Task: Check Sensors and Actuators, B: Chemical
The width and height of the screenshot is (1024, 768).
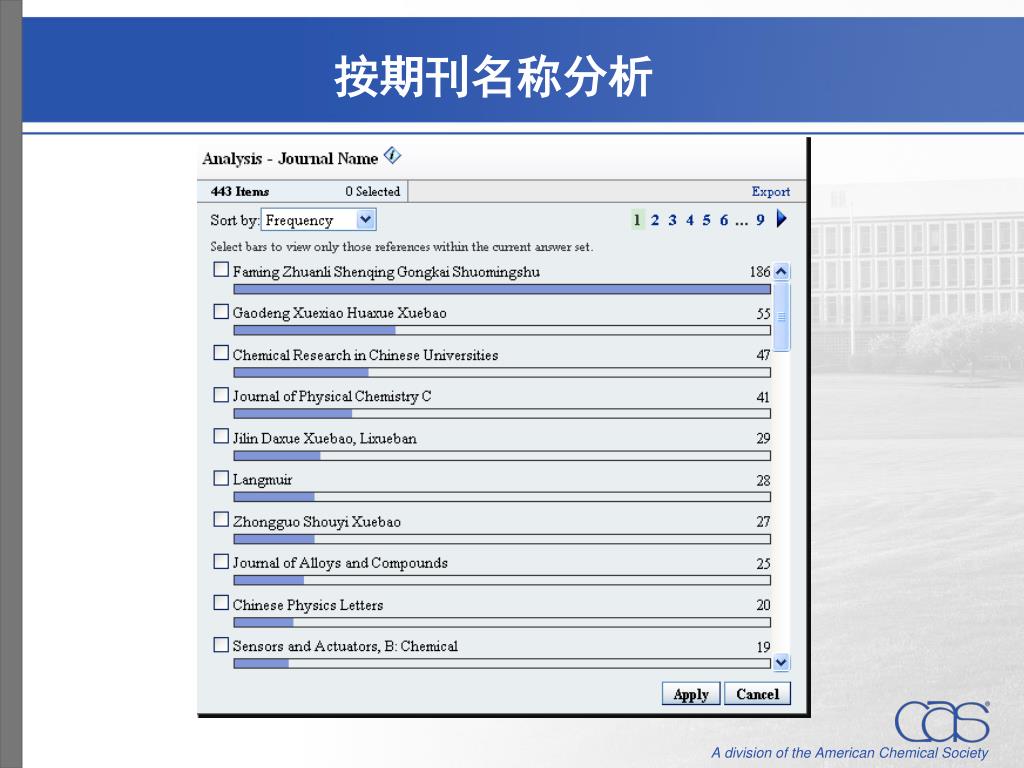Action: 221,645
